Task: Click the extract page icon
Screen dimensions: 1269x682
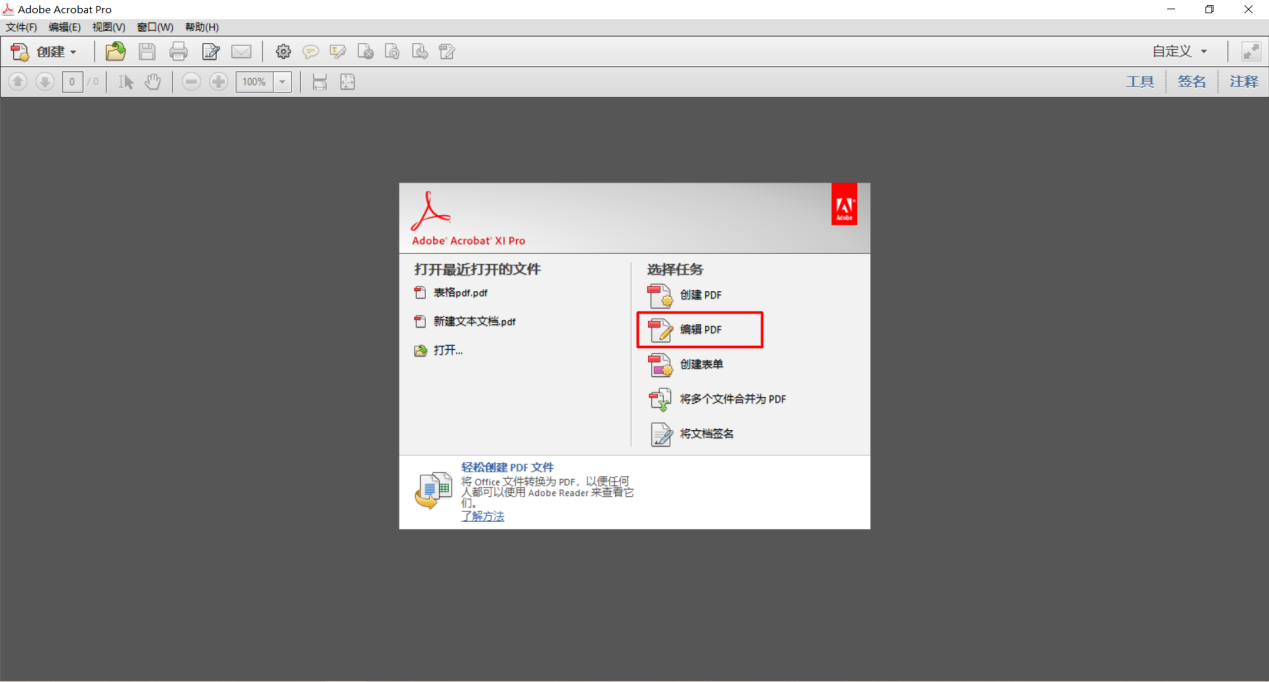Action: [420, 52]
